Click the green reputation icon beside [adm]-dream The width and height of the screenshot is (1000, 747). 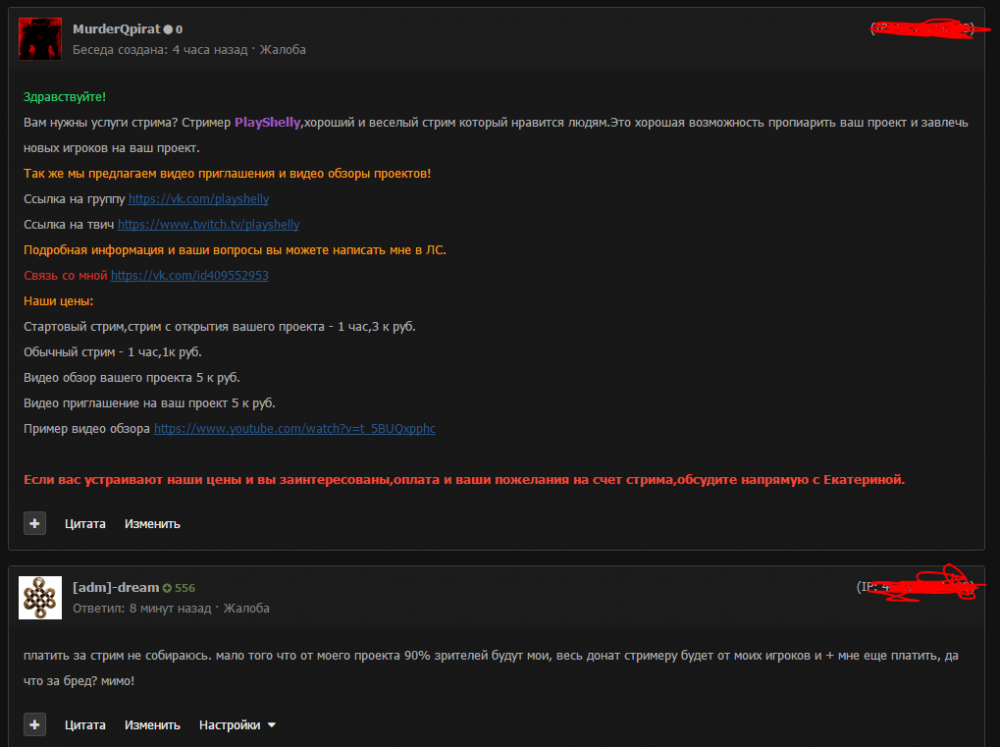[x=167, y=588]
